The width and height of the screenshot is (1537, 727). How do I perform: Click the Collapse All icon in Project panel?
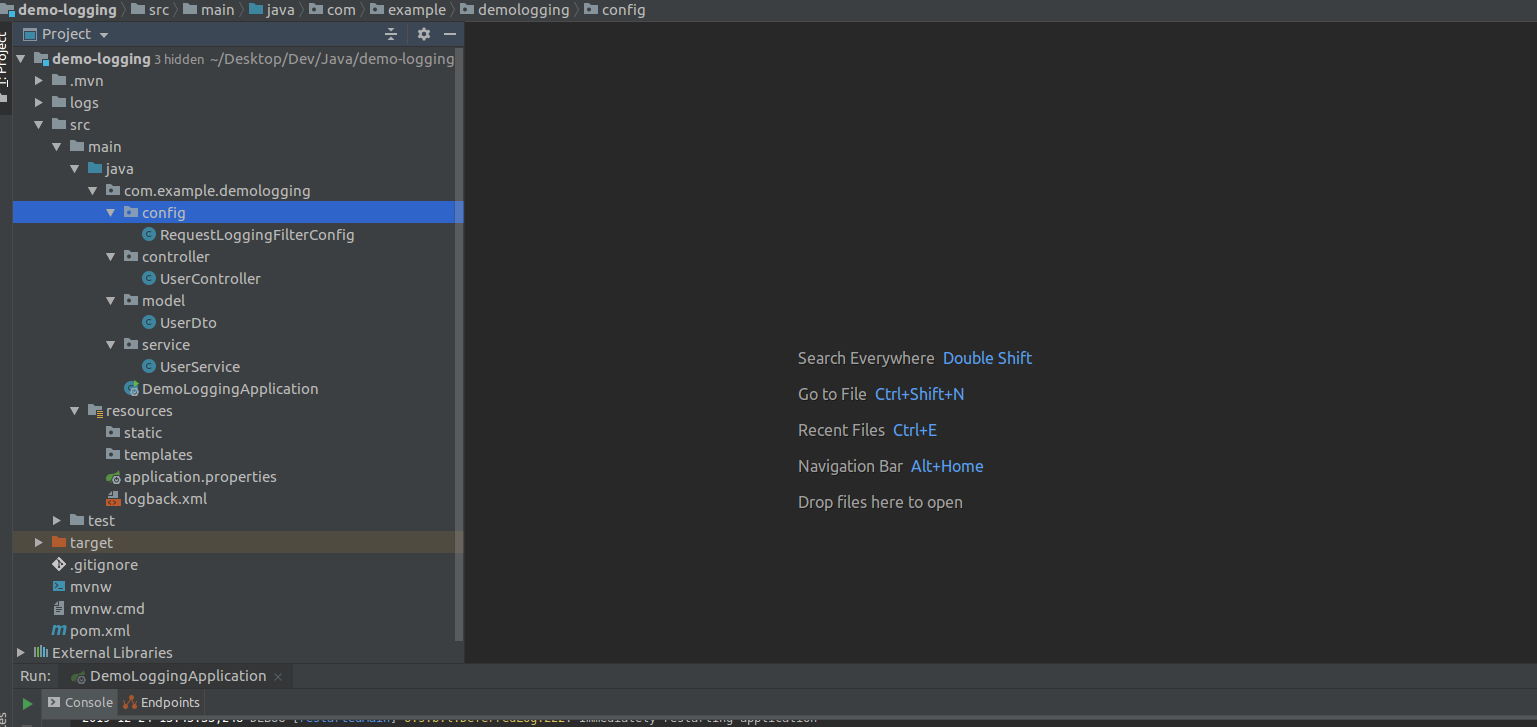point(391,34)
